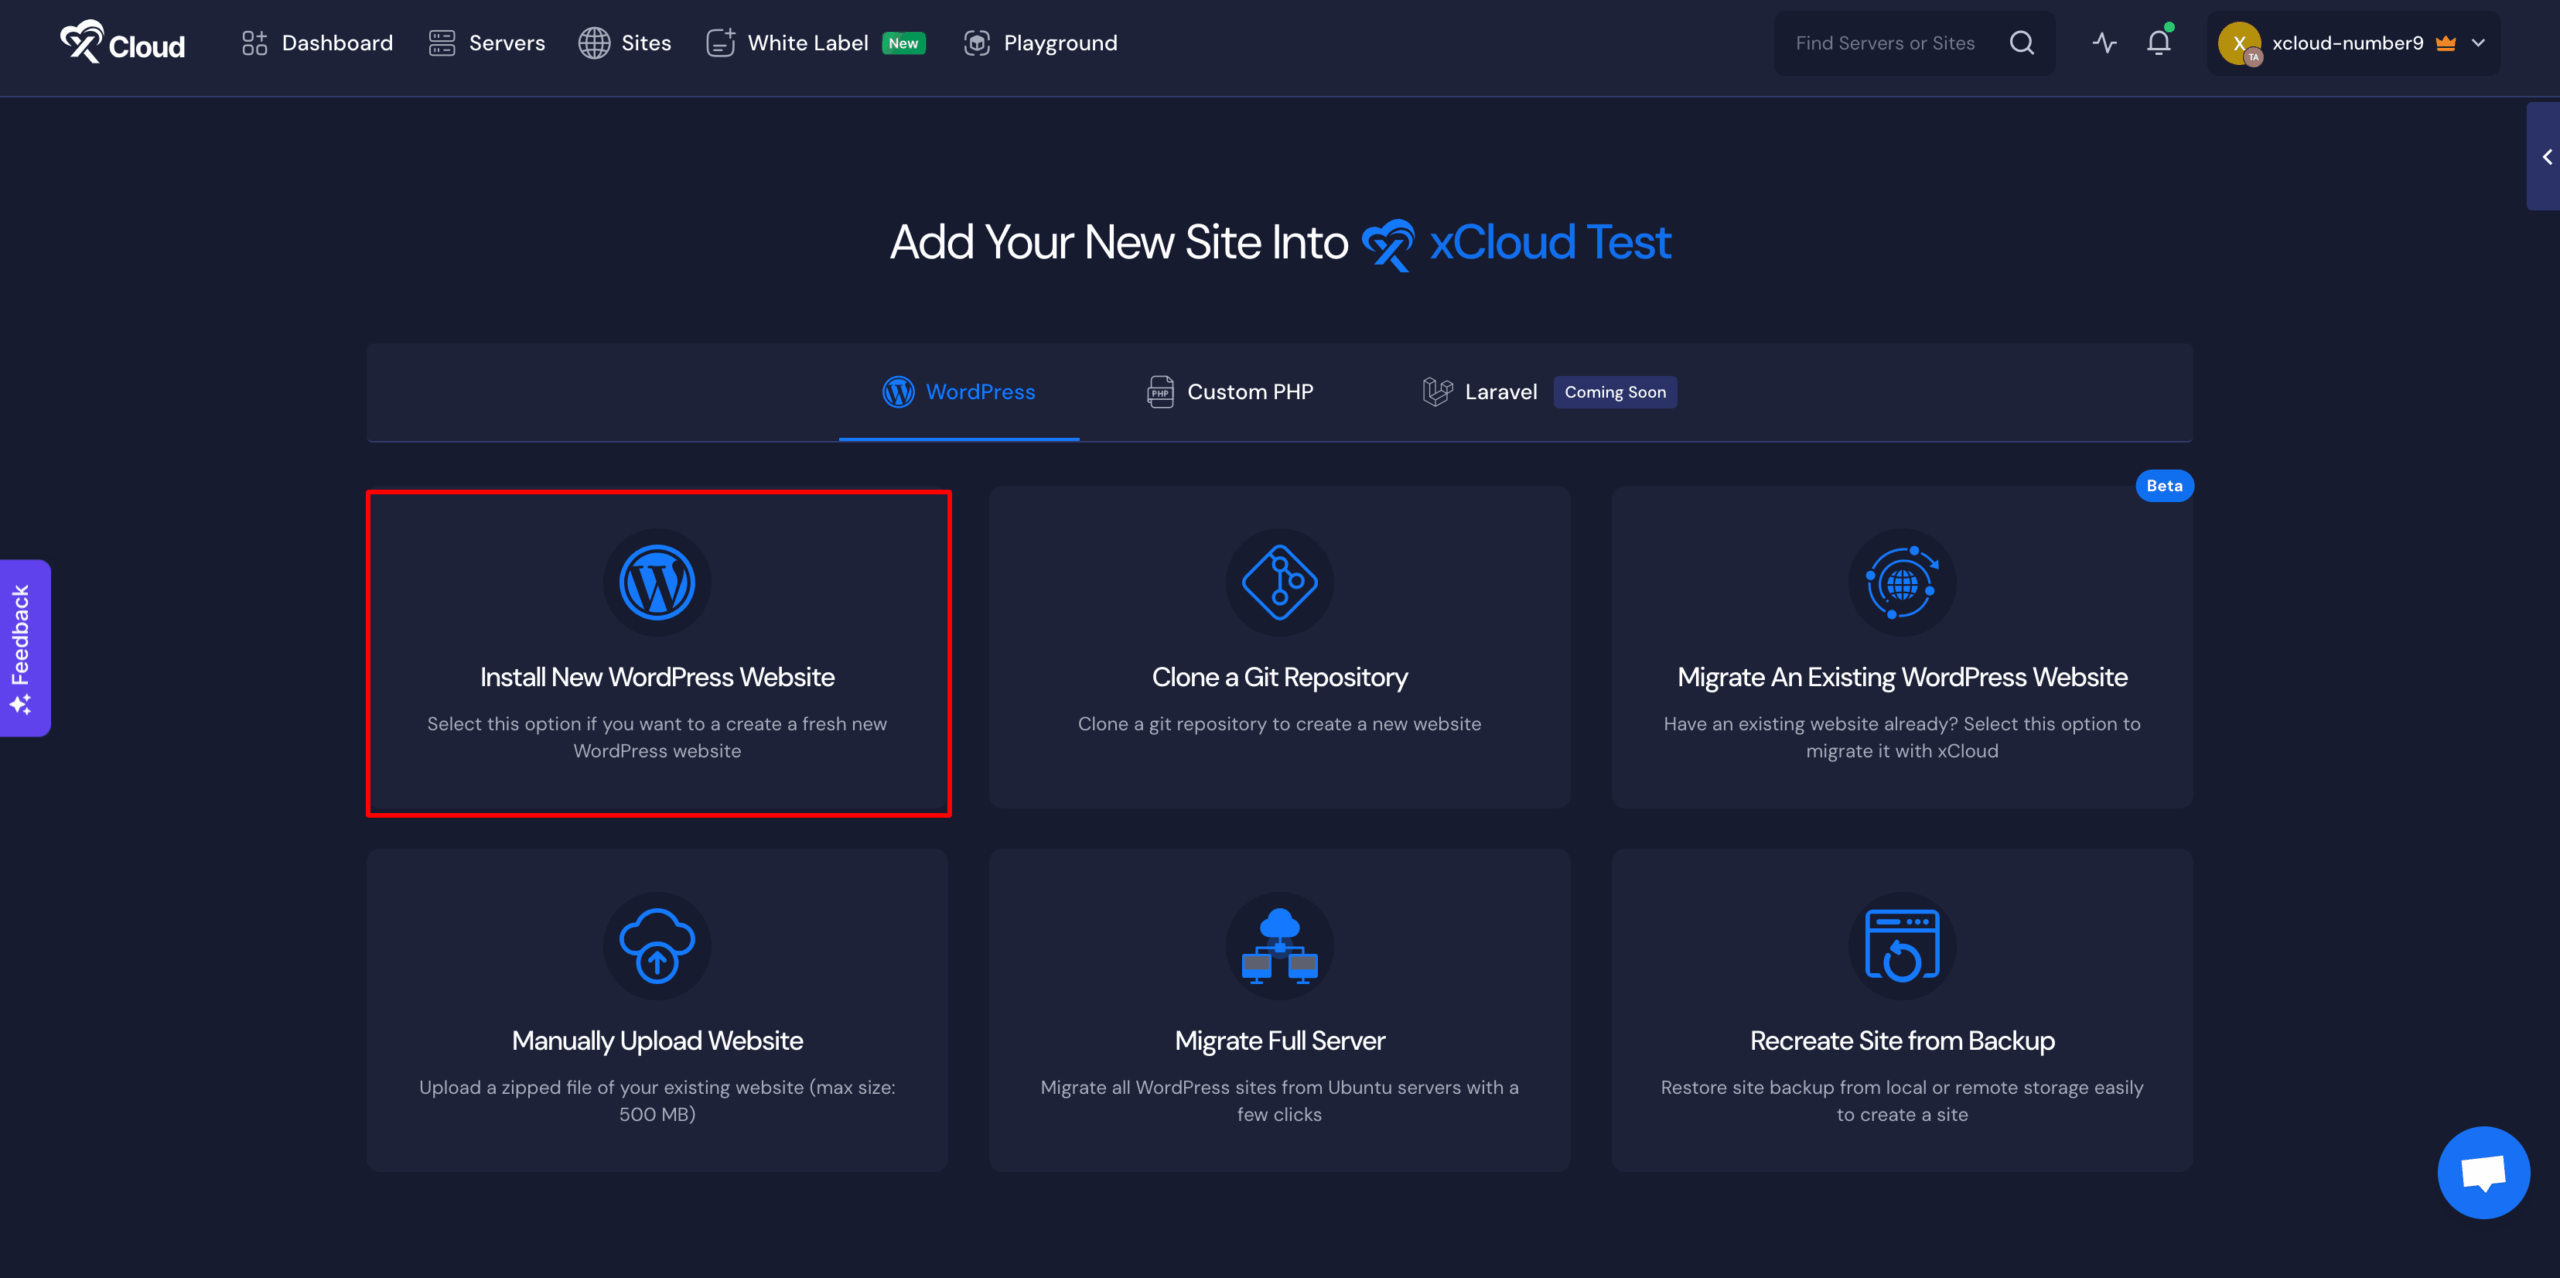Image resolution: width=2560 pixels, height=1278 pixels.
Task: Expand the xcloud-number9 account dropdown
Action: coord(2478,43)
